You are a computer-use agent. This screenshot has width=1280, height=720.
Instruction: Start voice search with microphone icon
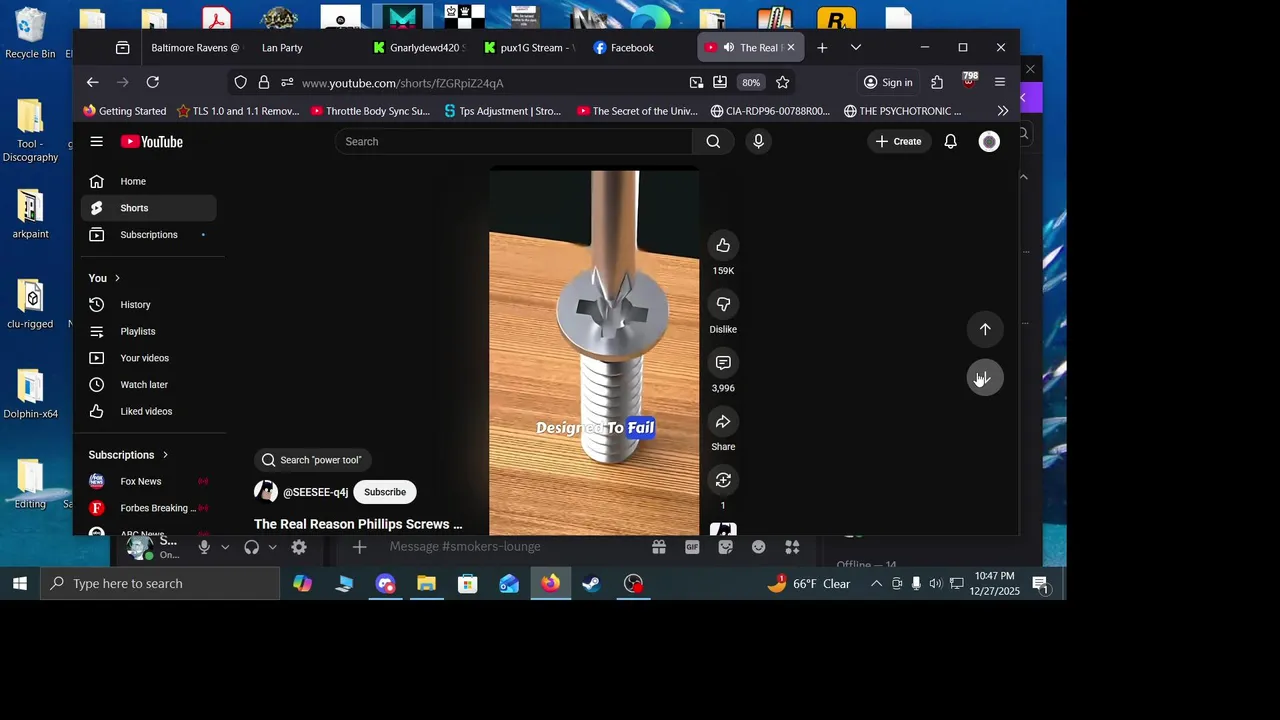pyautogui.click(x=758, y=142)
